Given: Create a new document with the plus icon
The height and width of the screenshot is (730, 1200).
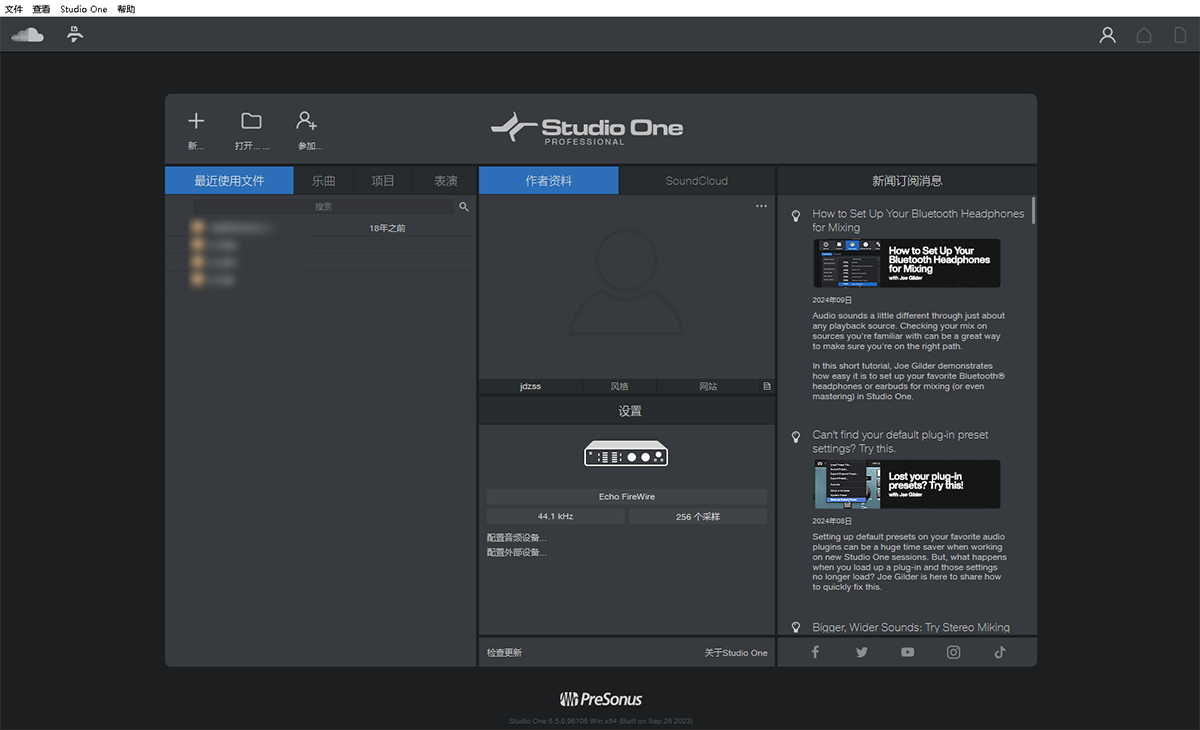Looking at the screenshot, I should (196, 121).
